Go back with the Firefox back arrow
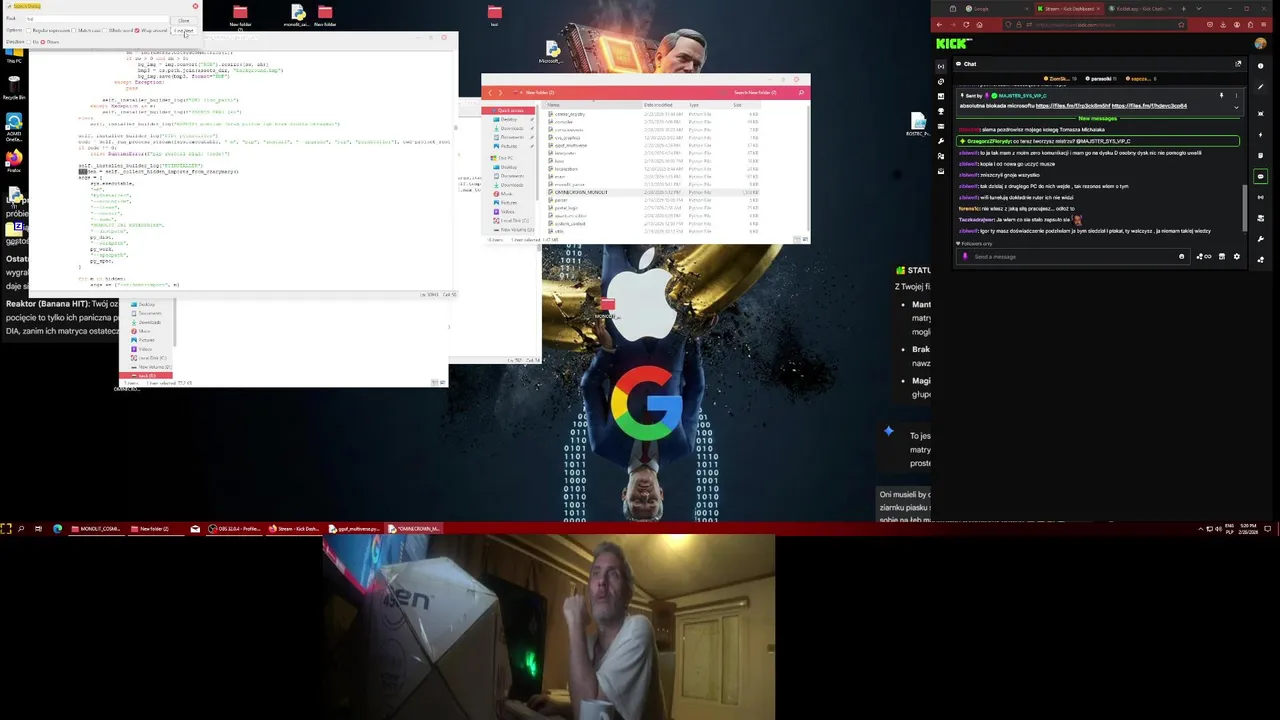 939,25
